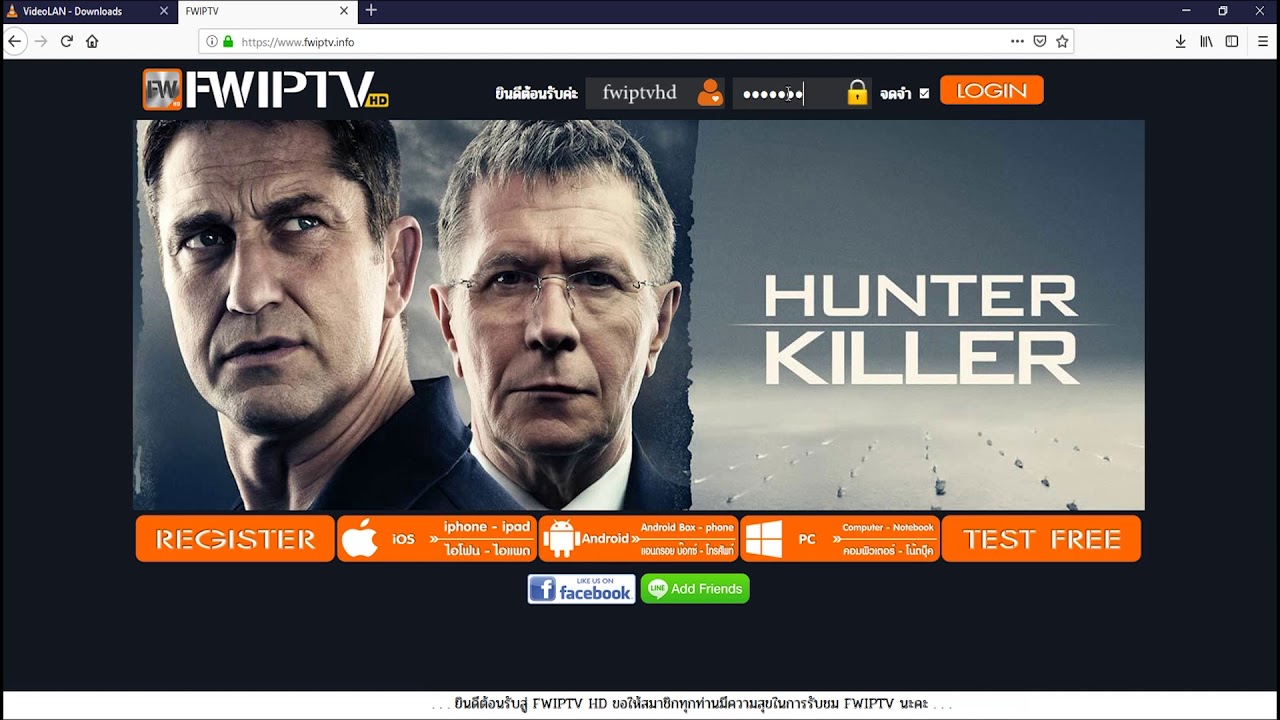The height and width of the screenshot is (720, 1280).
Task: Click the TEST FREE button
Action: coord(1041,539)
